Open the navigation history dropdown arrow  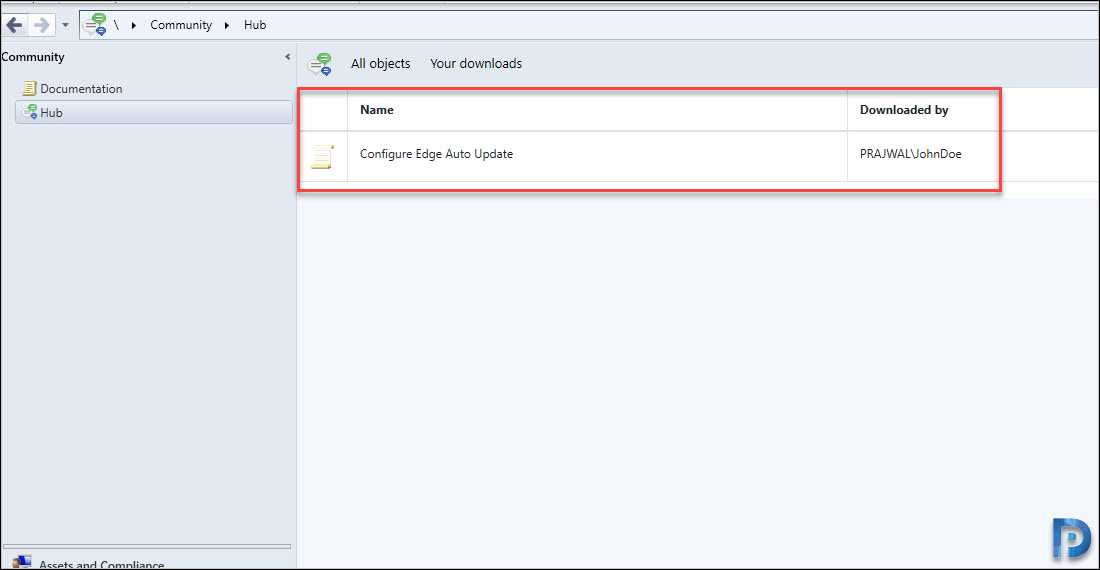(65, 25)
